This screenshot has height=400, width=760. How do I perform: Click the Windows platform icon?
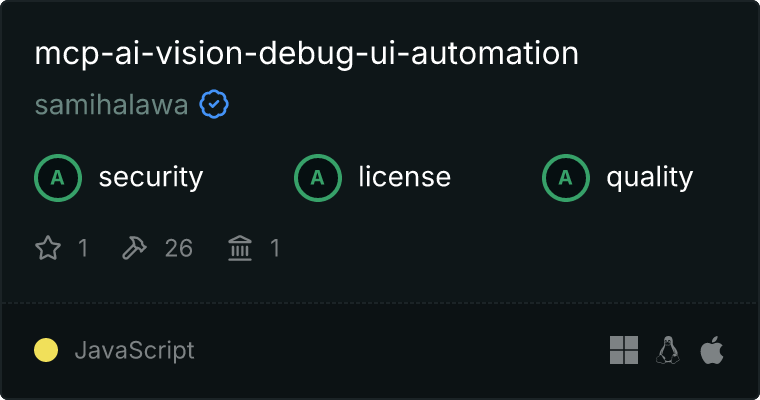624,350
